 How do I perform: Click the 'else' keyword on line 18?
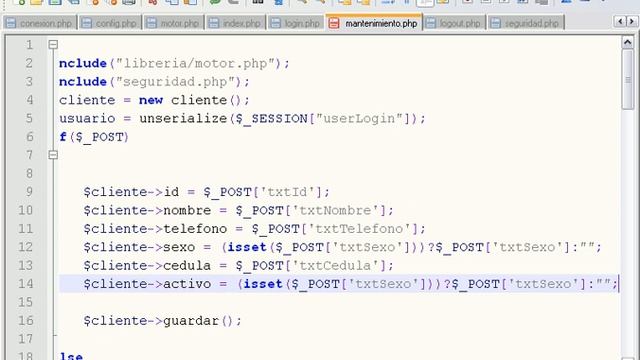pyautogui.click(x=71, y=356)
